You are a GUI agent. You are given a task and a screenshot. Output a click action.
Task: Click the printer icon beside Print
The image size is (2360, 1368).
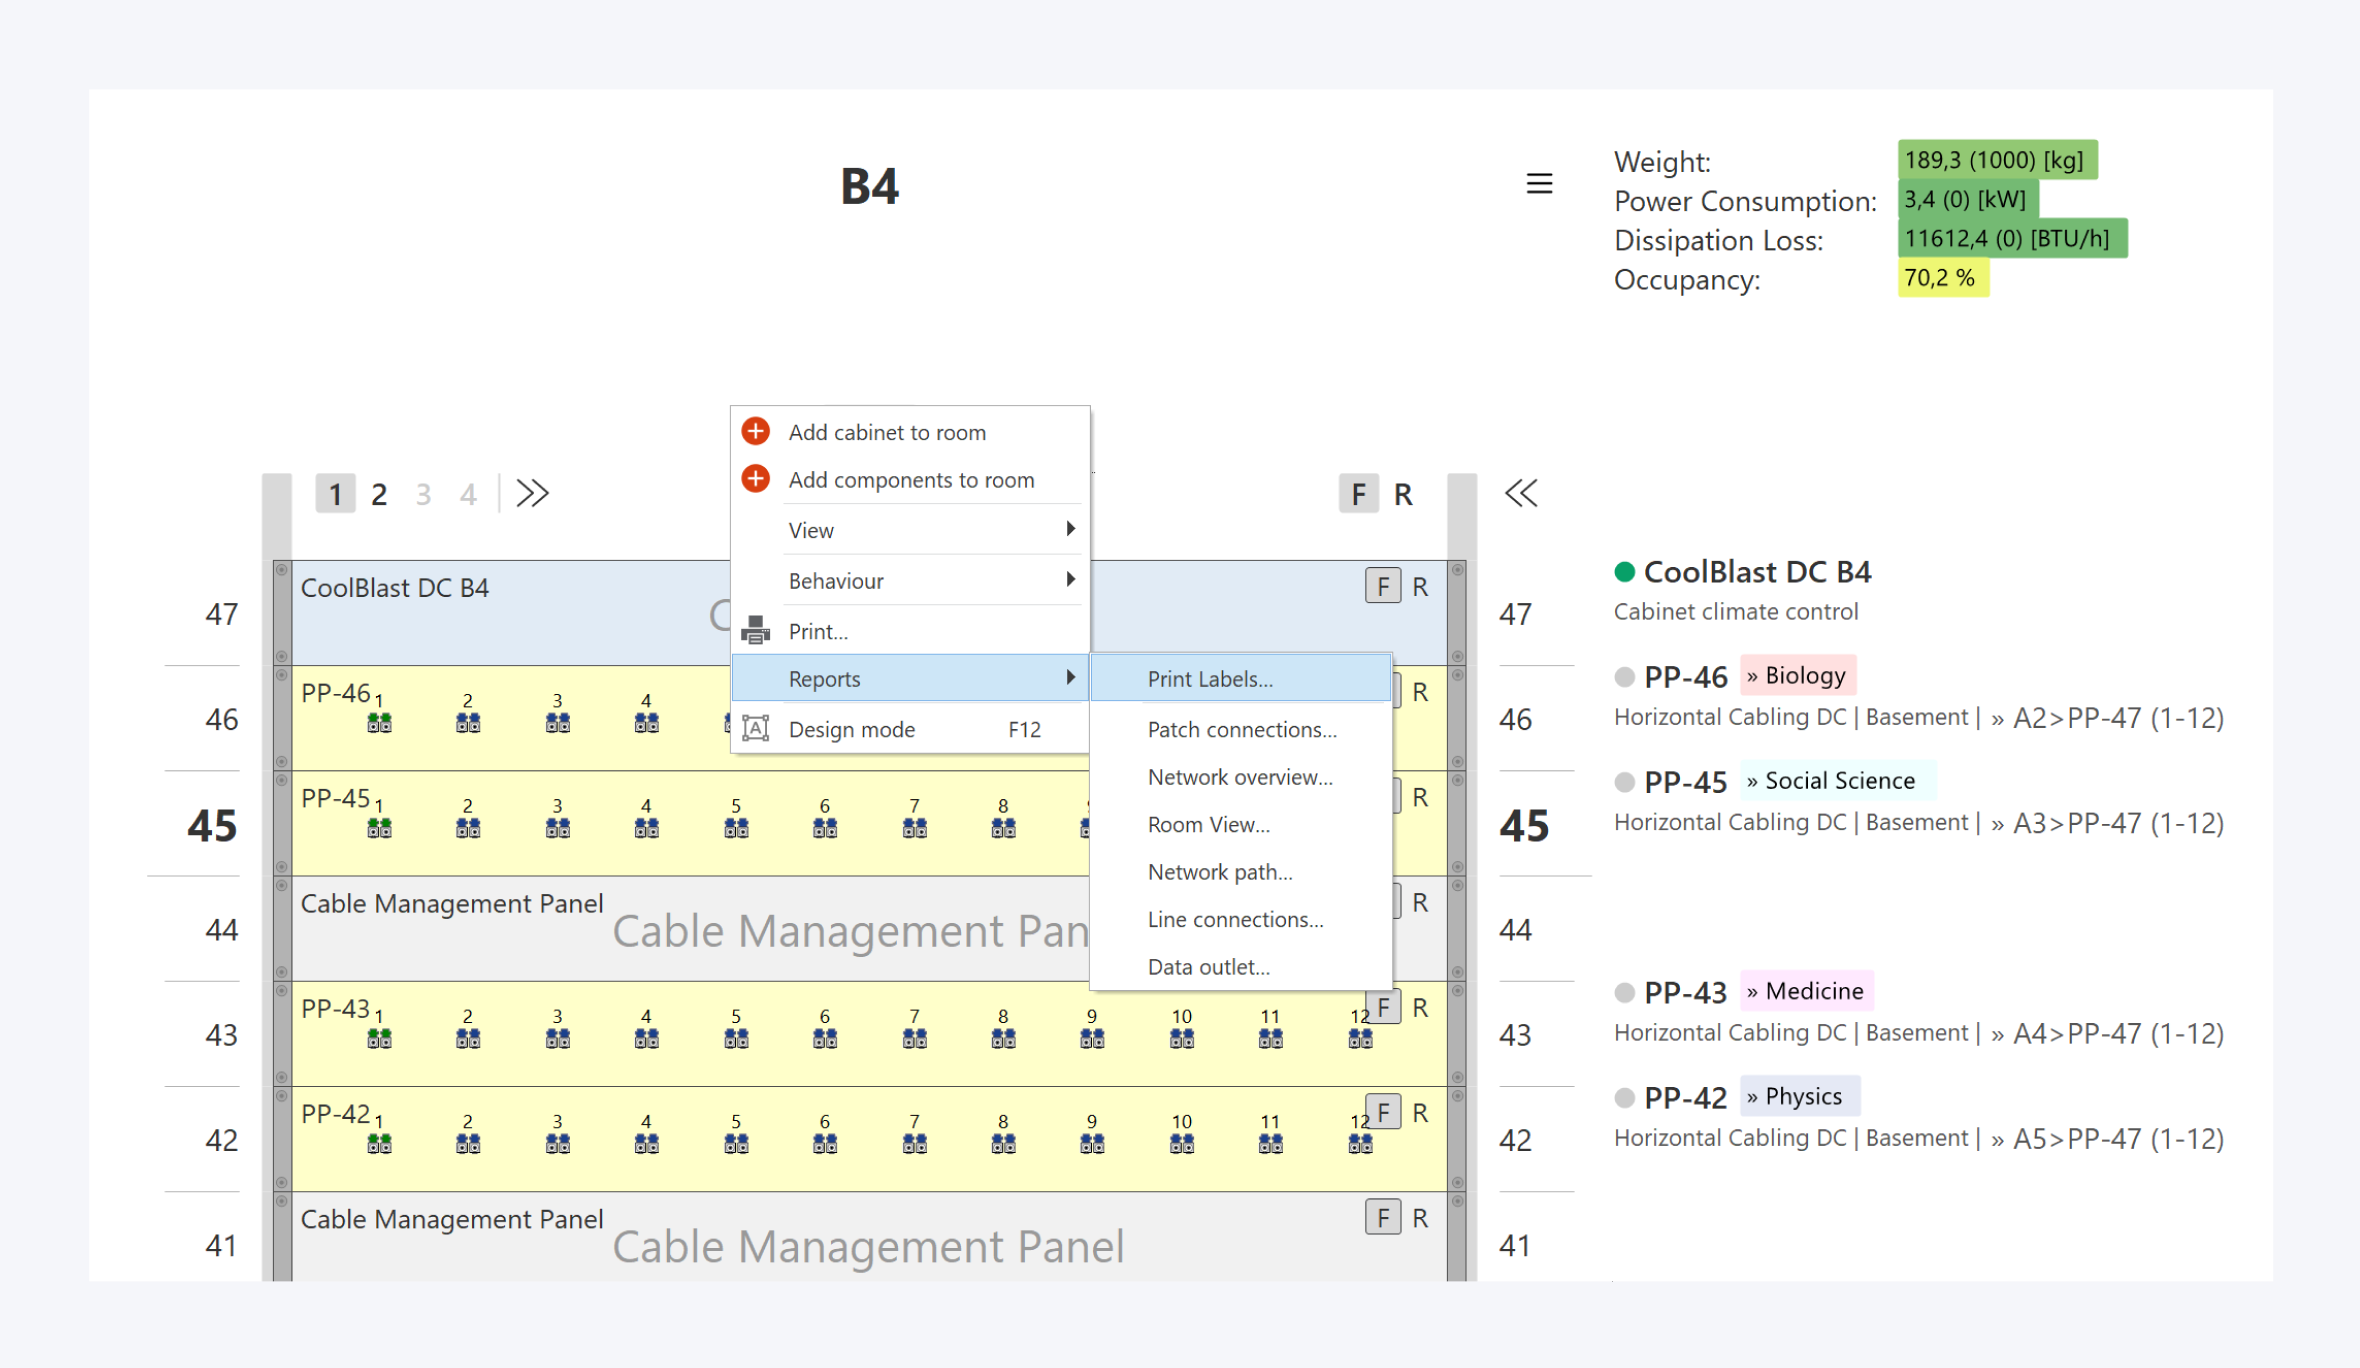[756, 630]
